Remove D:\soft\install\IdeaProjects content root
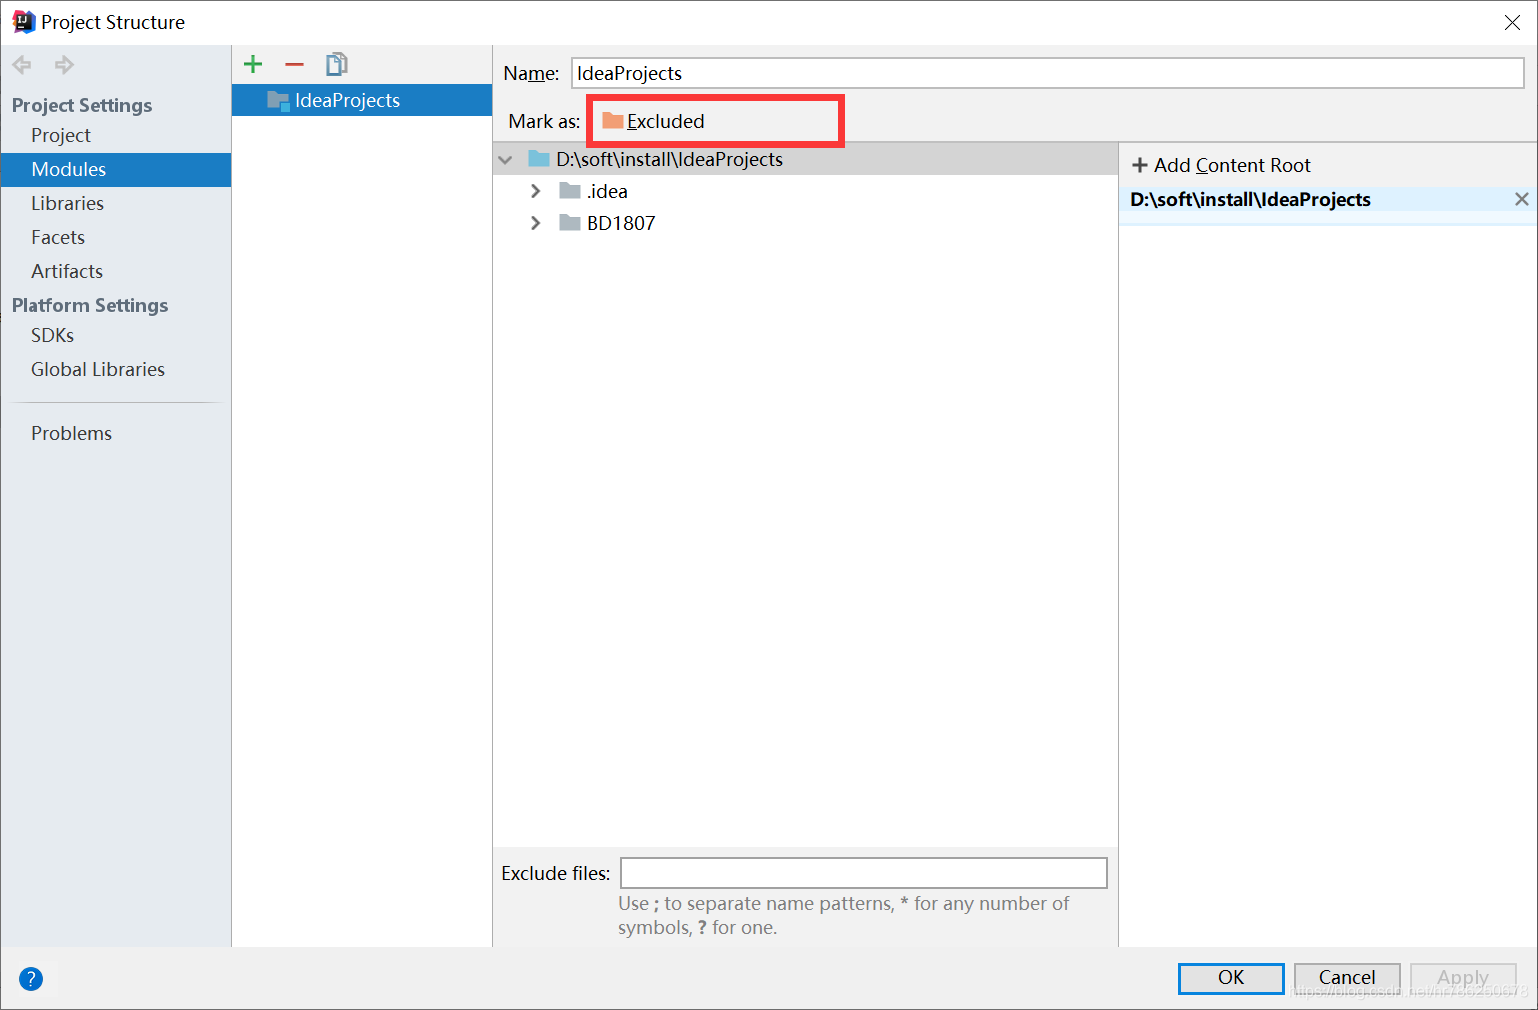The height and width of the screenshot is (1010, 1538). (1521, 199)
